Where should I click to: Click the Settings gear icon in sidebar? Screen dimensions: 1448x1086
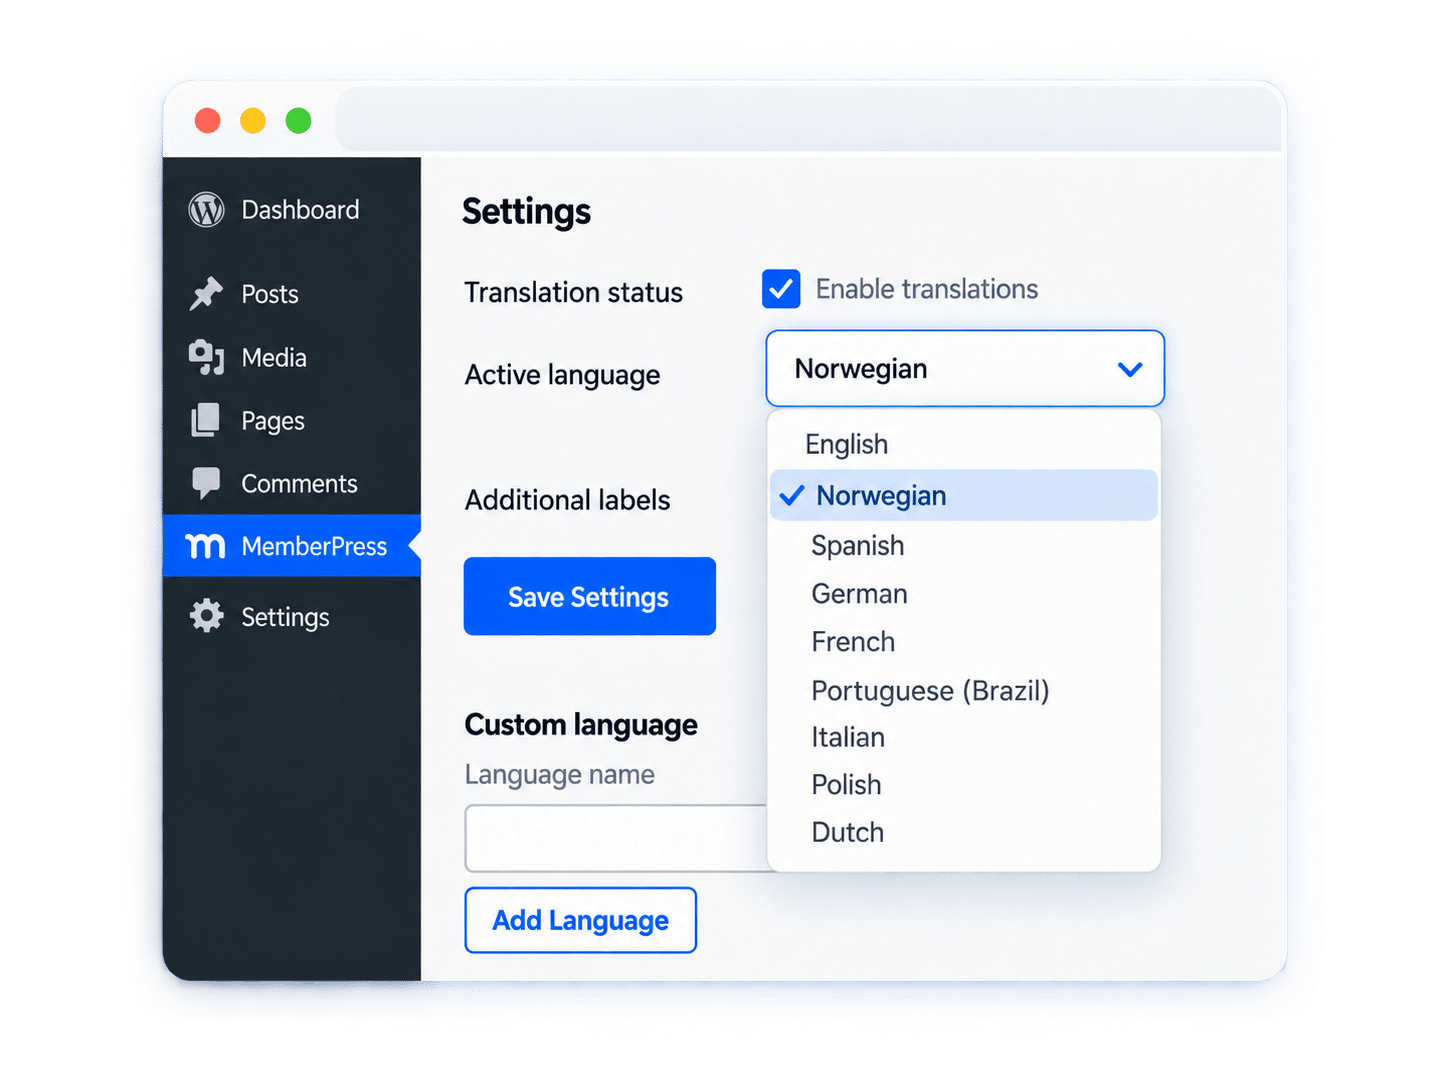(x=206, y=616)
